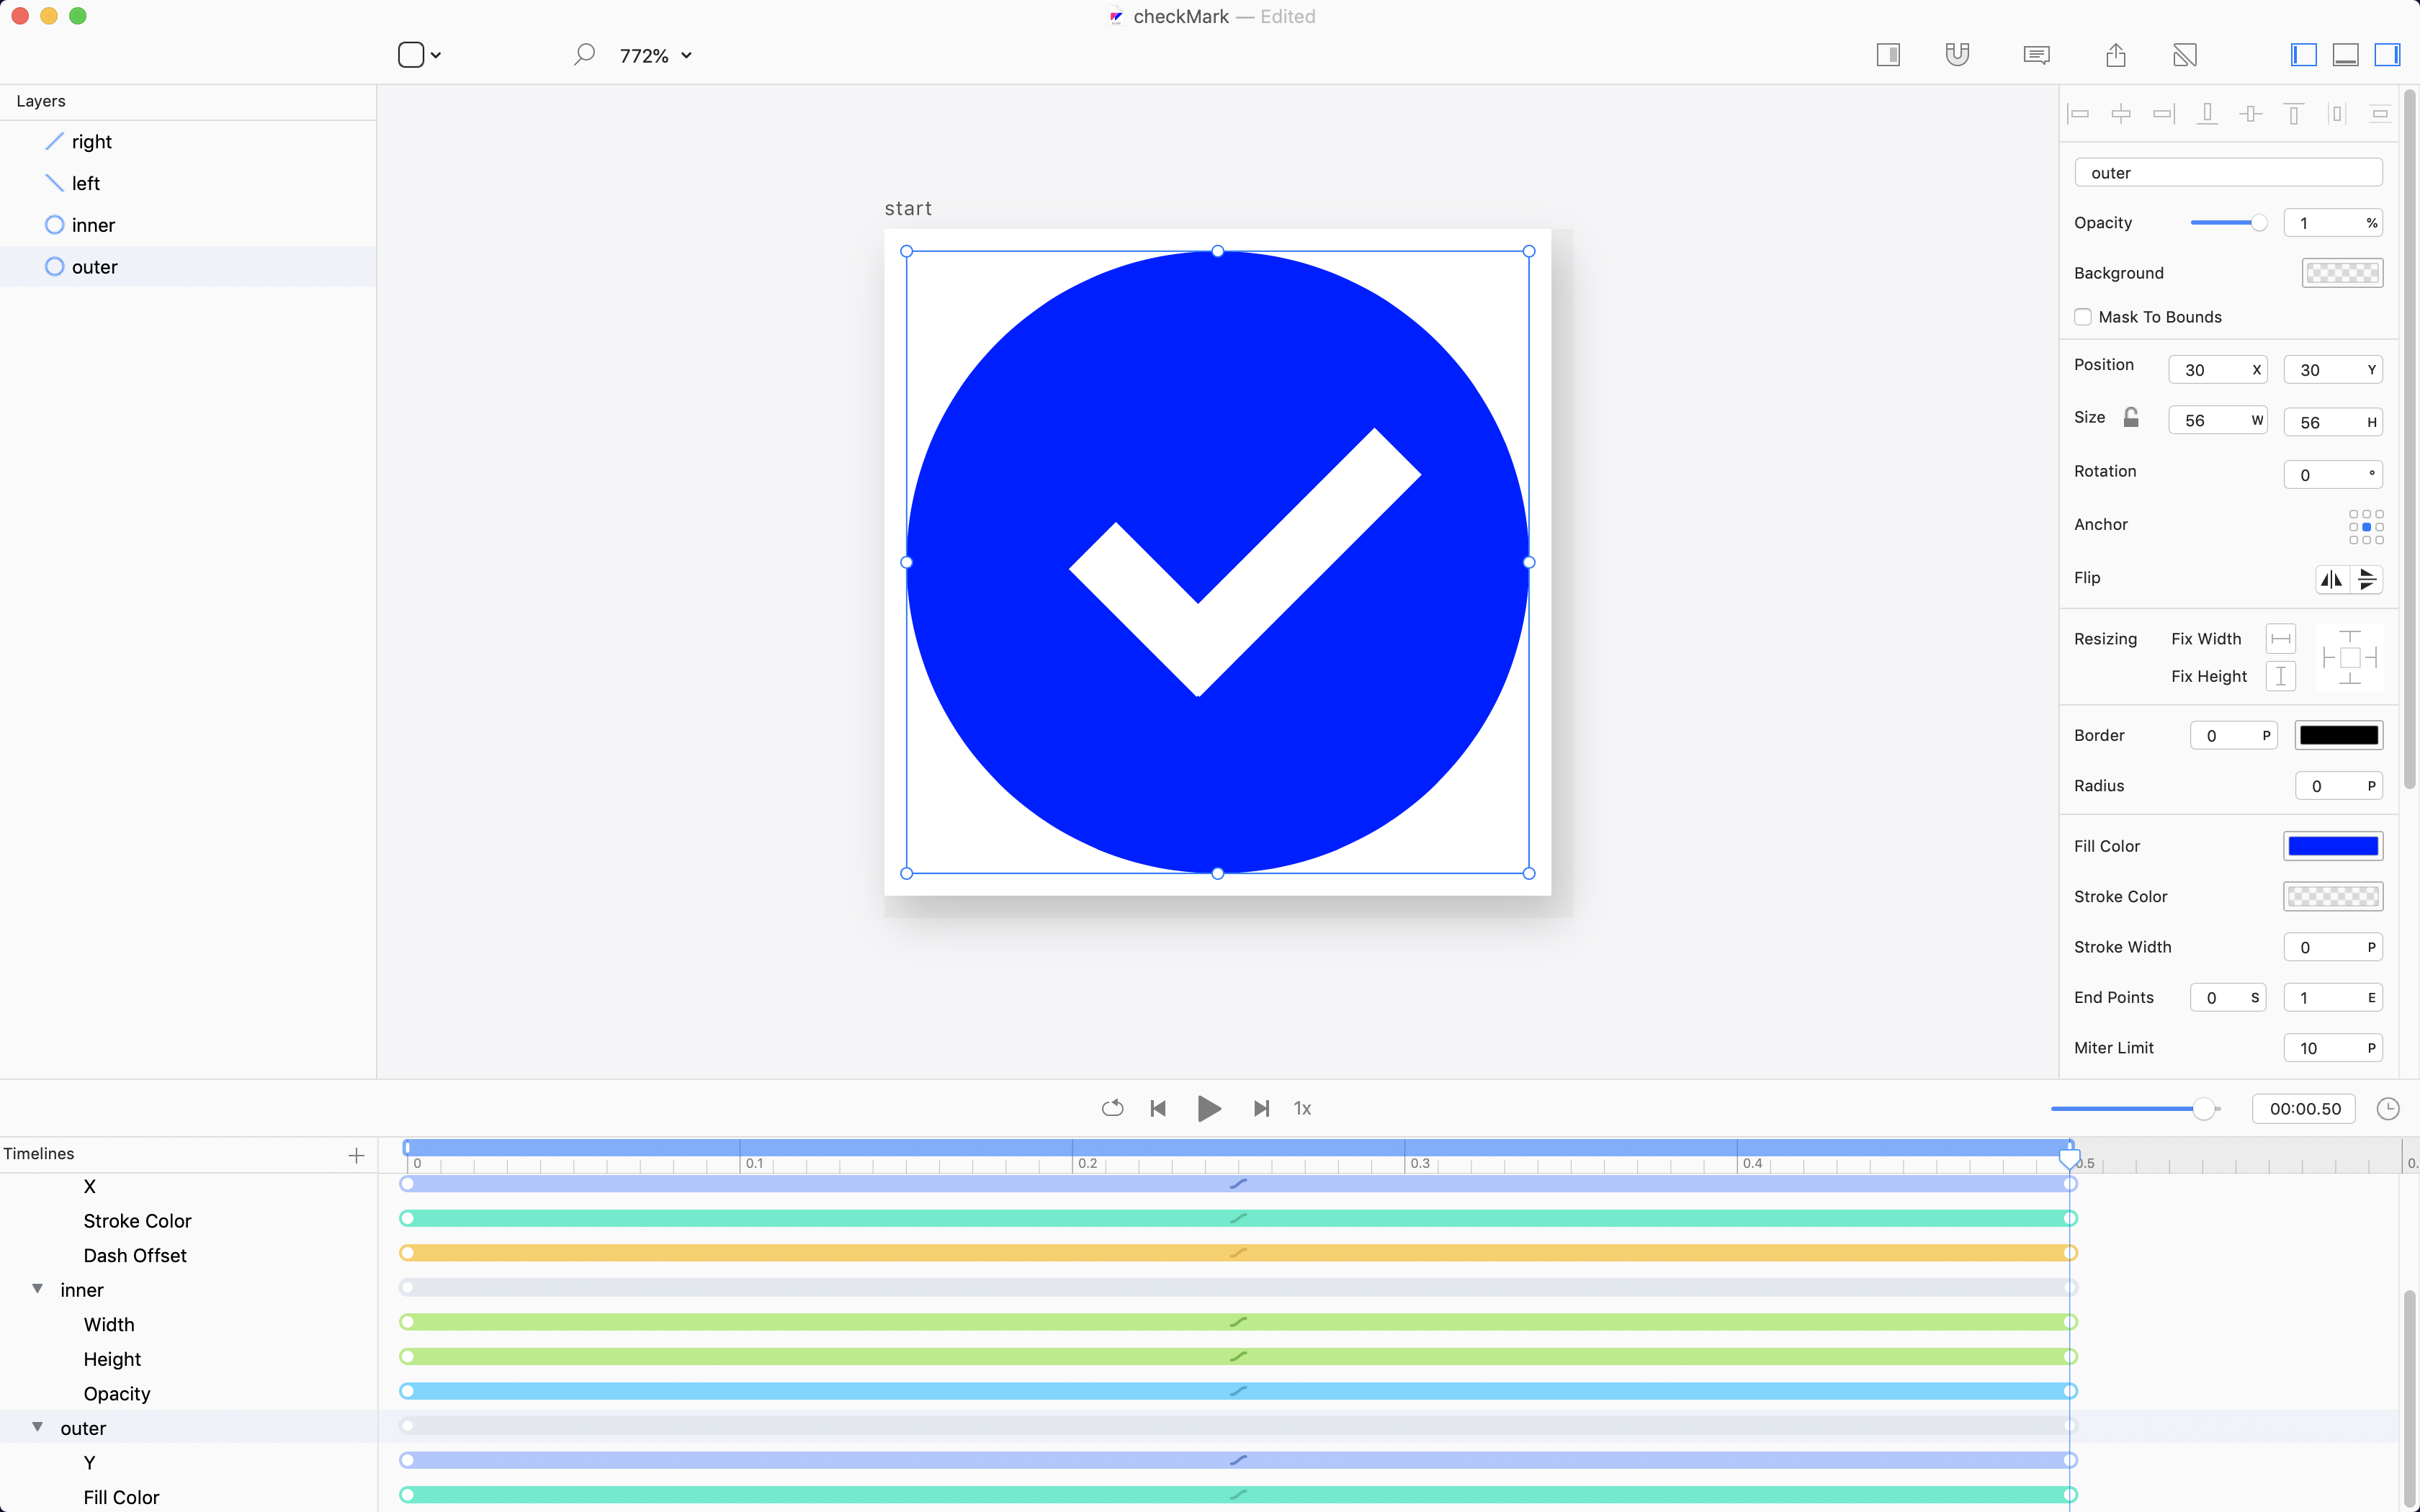Image resolution: width=2420 pixels, height=1512 pixels.
Task: Flip the layer vertically
Action: (x=2367, y=579)
